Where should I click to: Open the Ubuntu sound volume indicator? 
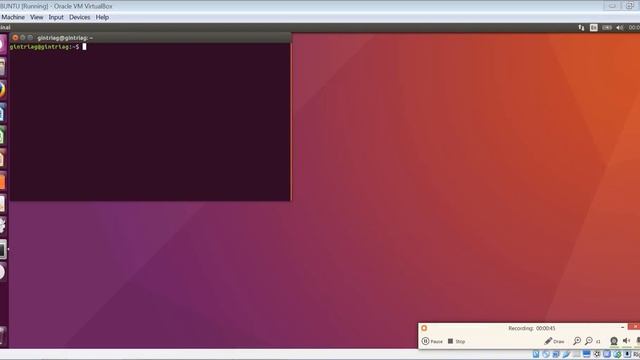click(x=620, y=27)
